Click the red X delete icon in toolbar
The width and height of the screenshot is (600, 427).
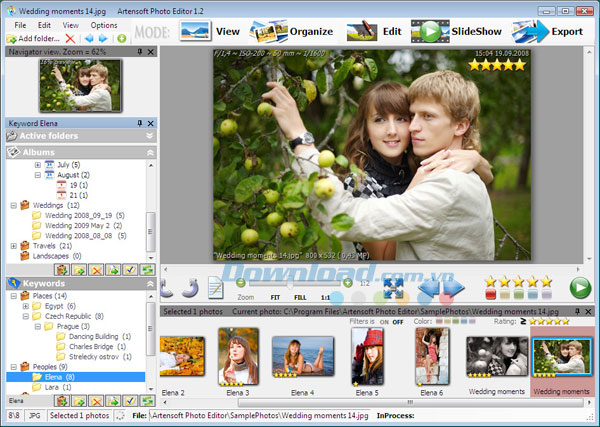(x=70, y=38)
